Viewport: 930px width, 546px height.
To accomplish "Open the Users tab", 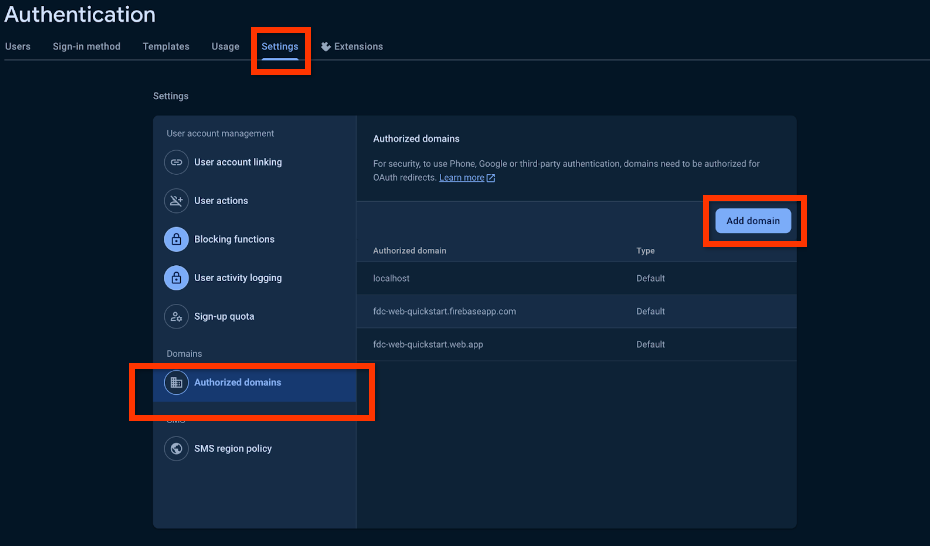I will 18,46.
